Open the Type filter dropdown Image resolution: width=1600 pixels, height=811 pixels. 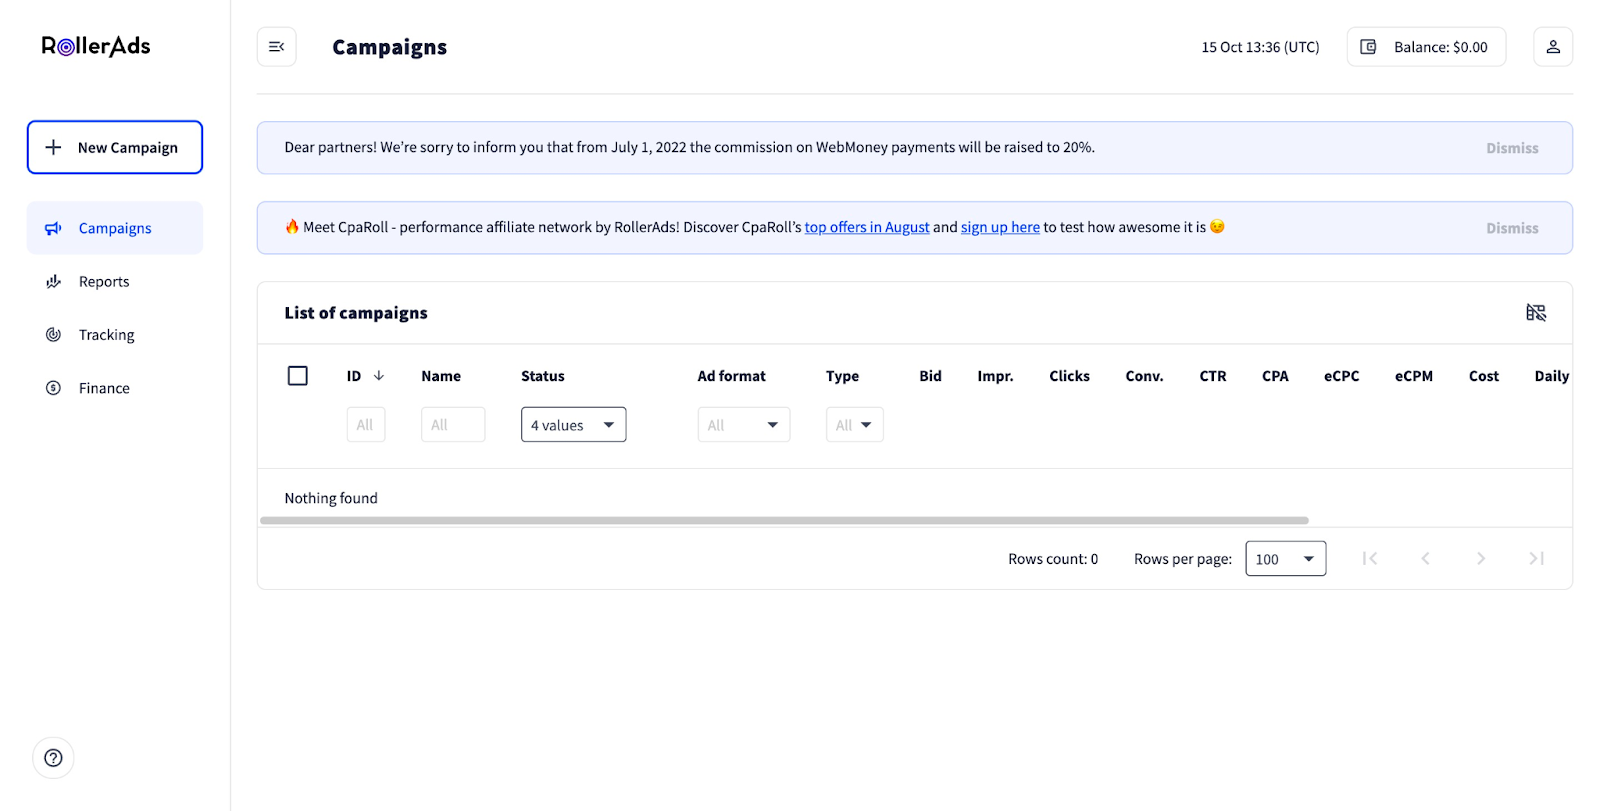[x=854, y=425]
